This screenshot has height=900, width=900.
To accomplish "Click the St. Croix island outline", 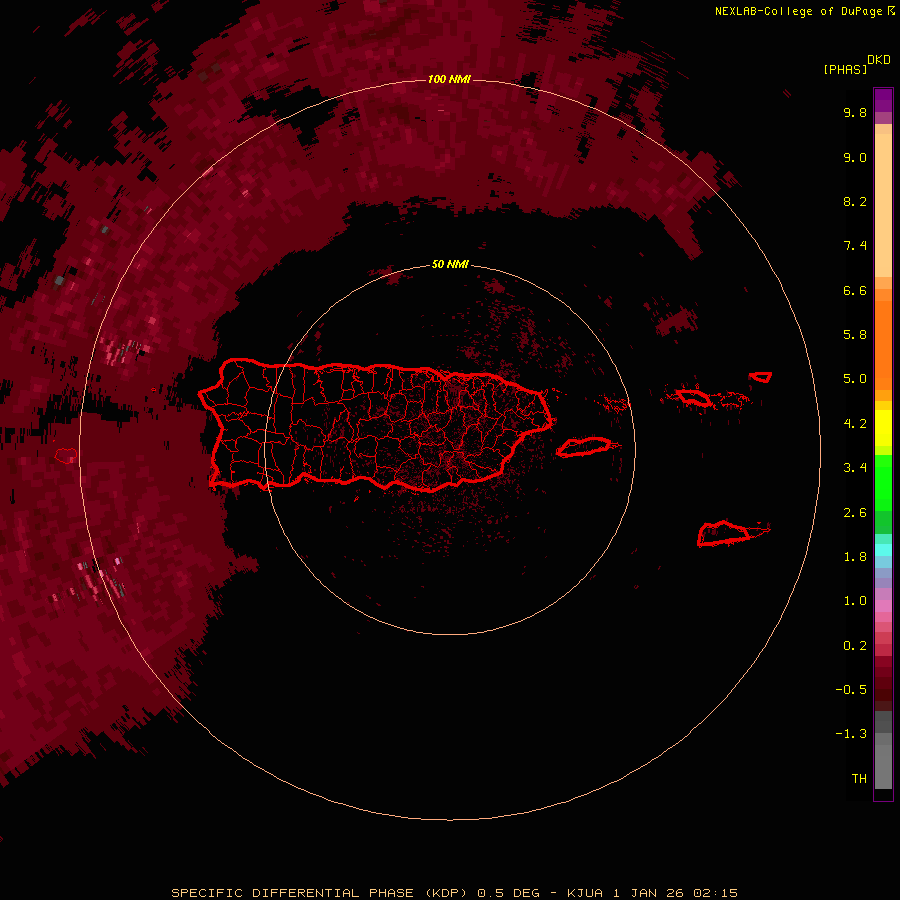I will click(x=724, y=533).
